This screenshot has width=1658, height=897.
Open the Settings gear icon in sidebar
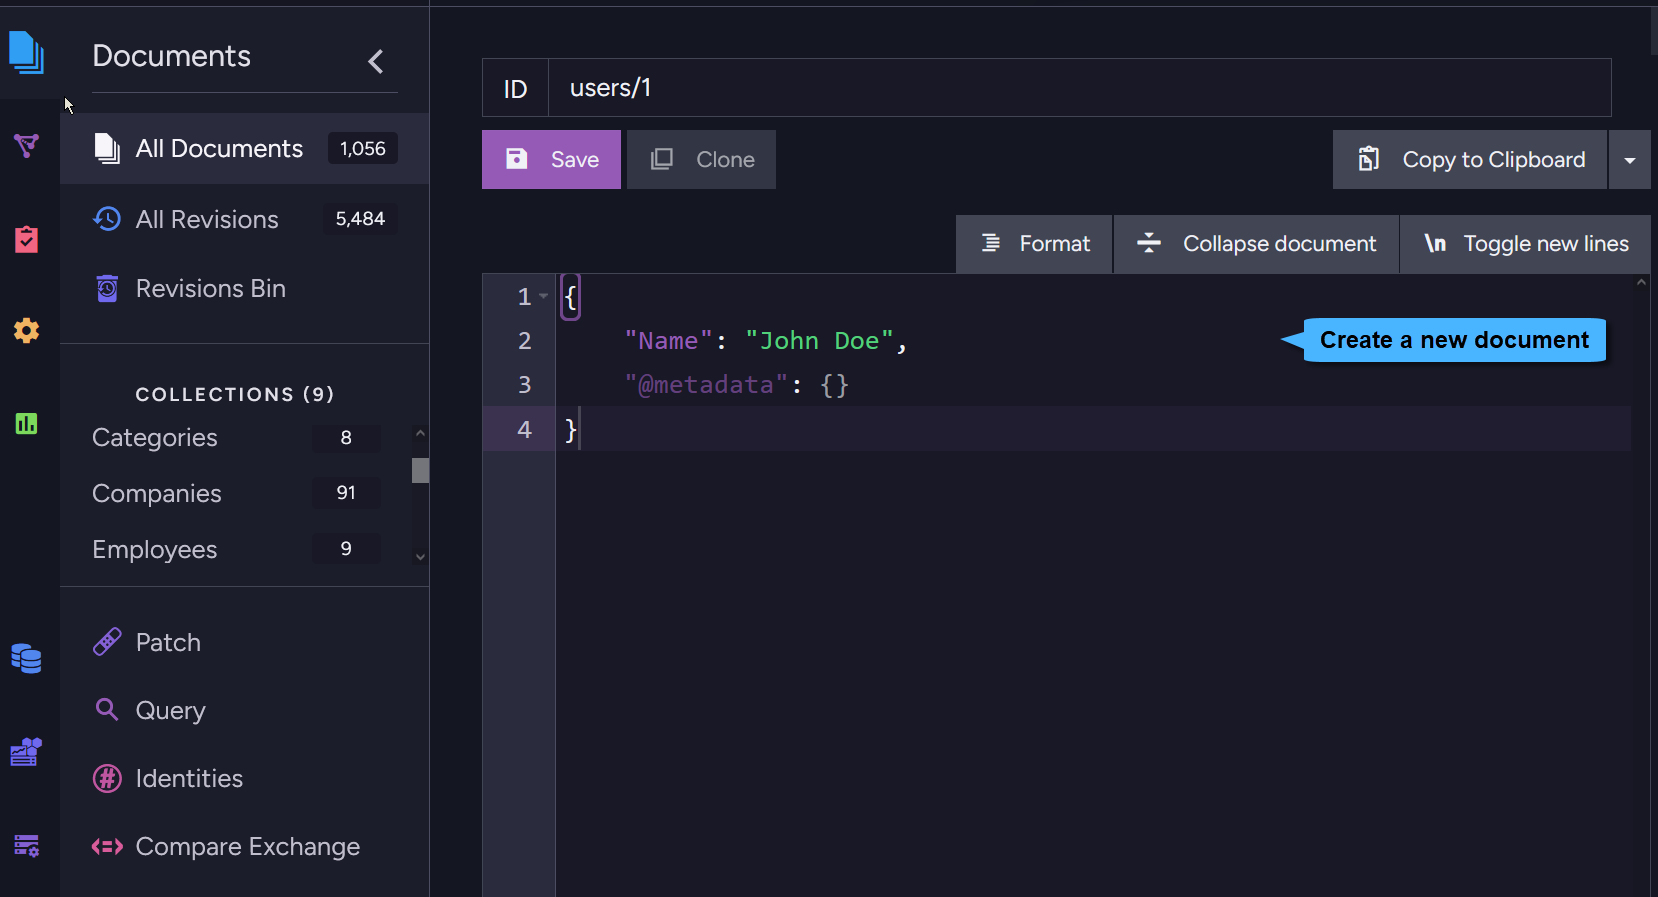coord(27,331)
